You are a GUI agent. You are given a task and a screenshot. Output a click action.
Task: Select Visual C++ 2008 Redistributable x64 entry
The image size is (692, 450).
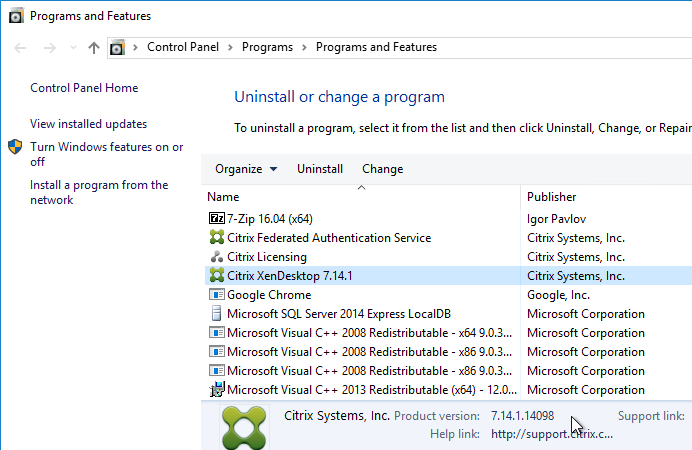[369, 333]
